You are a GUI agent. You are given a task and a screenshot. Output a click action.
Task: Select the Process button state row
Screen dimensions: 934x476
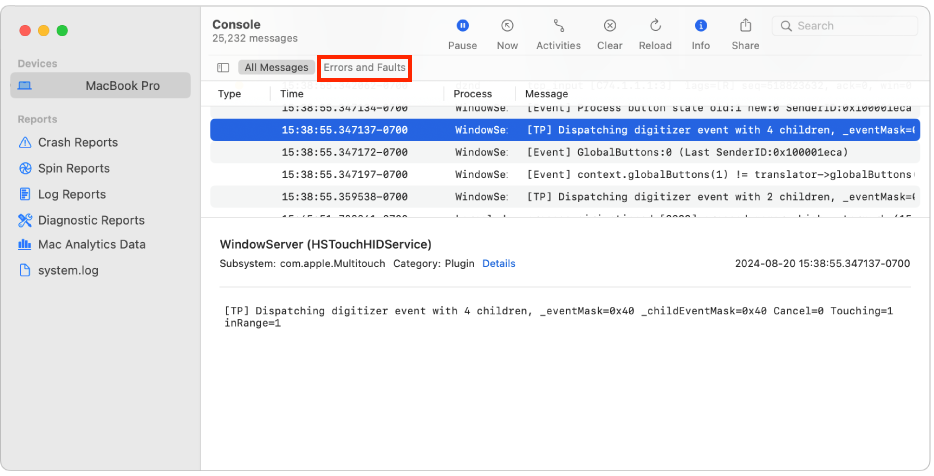(x=565, y=111)
